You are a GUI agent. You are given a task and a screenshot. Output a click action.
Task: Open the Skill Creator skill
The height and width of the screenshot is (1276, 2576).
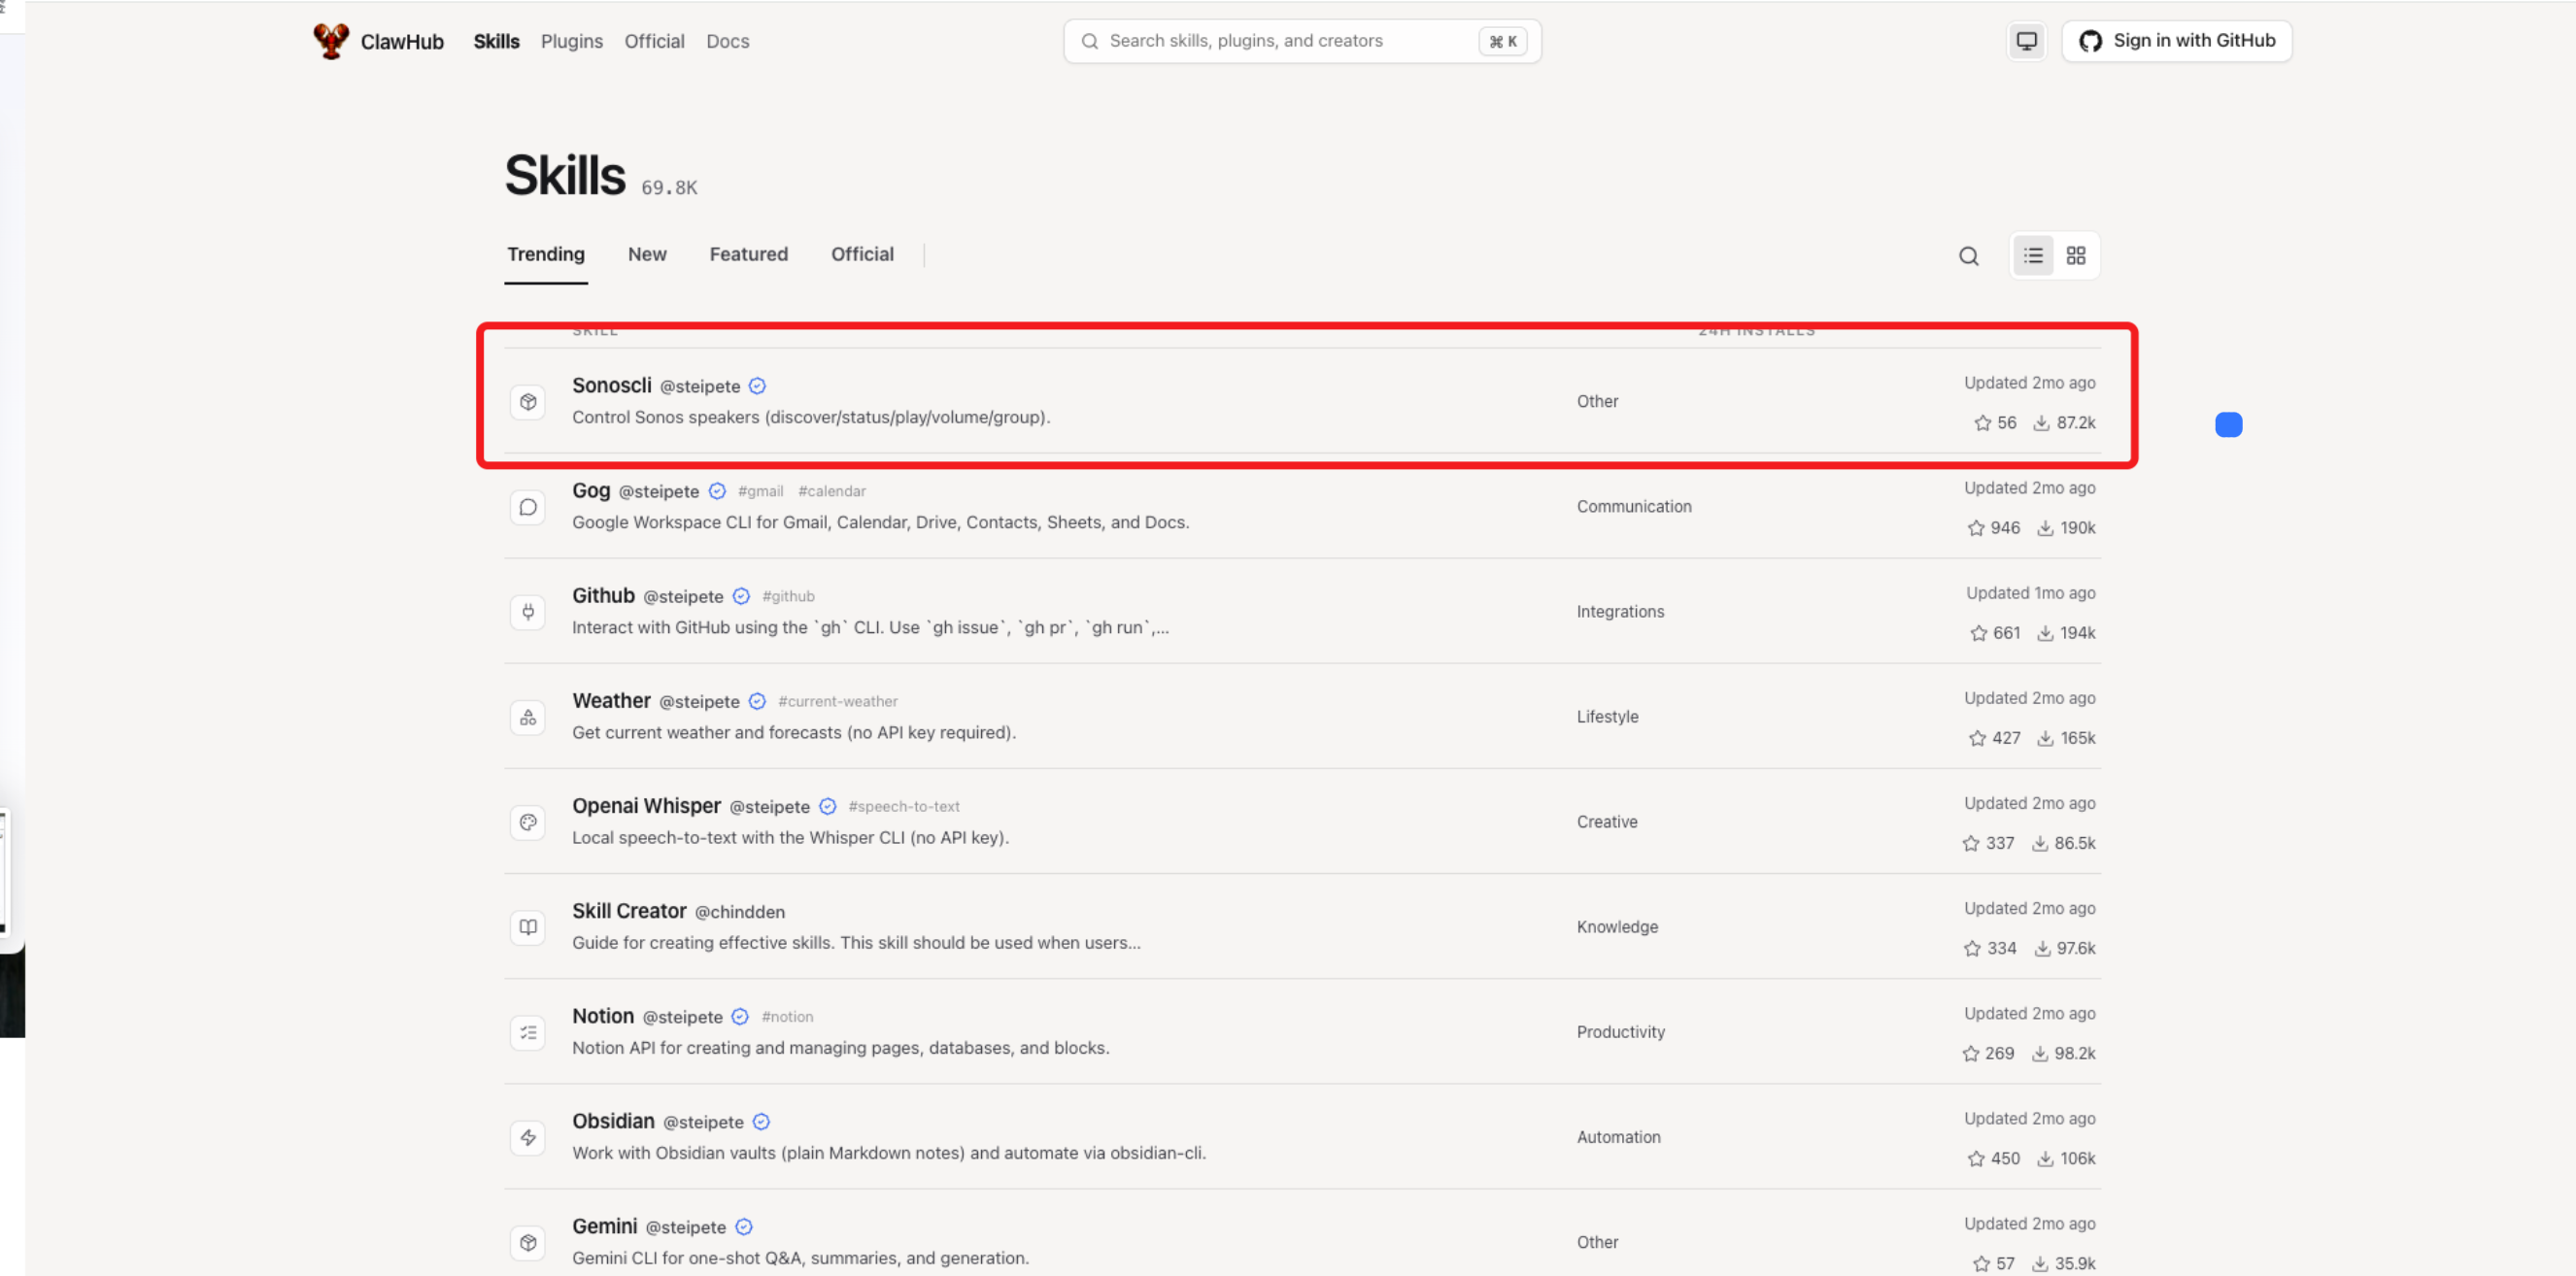629,910
